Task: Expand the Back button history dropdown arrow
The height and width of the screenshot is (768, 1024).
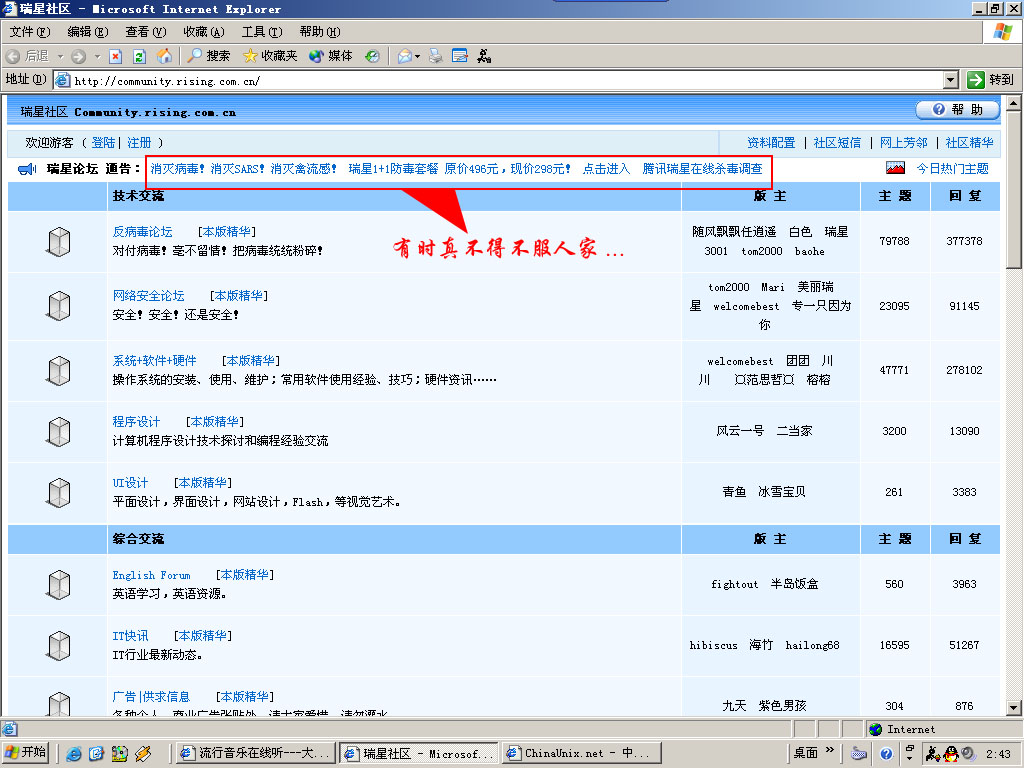Action: [x=61, y=57]
